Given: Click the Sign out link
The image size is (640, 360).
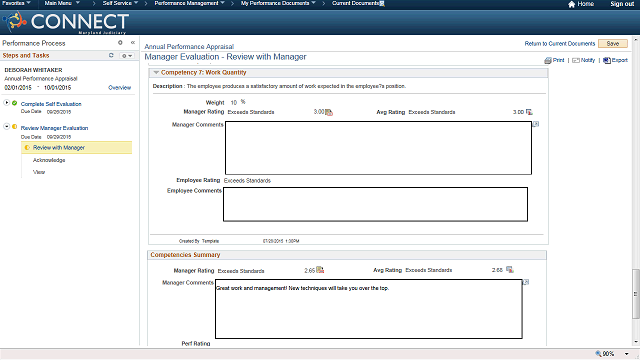Looking at the screenshot, I should click(622, 4).
